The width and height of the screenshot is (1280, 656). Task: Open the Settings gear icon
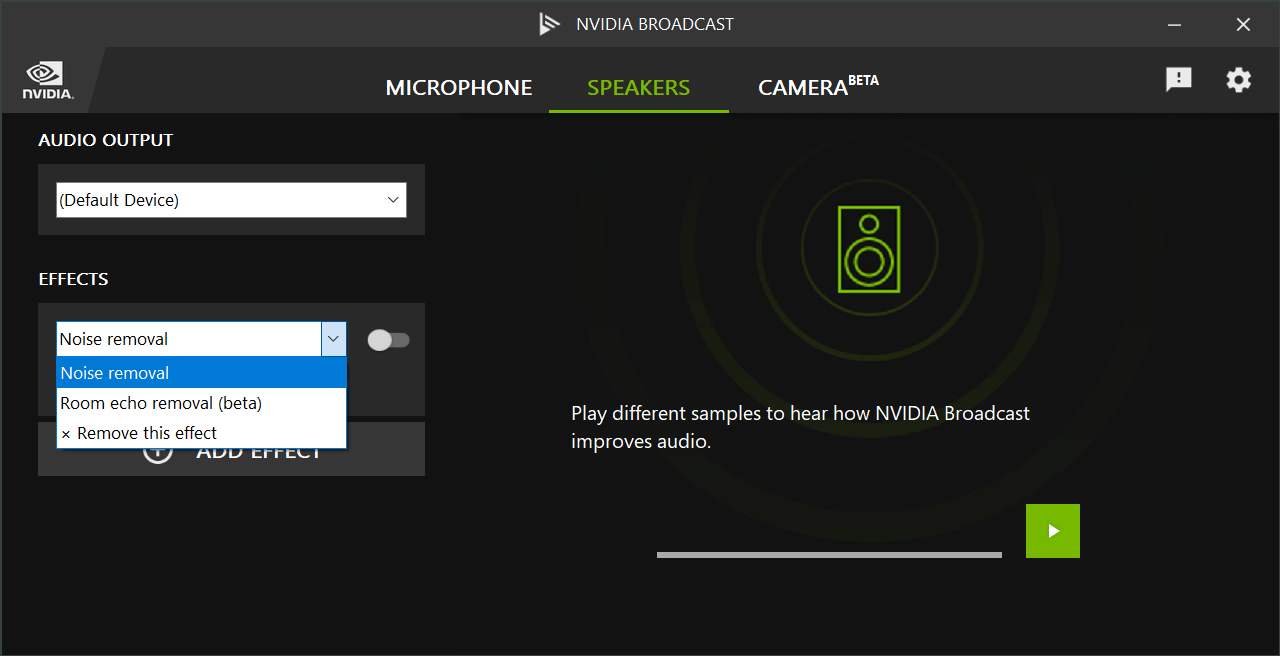pyautogui.click(x=1239, y=80)
